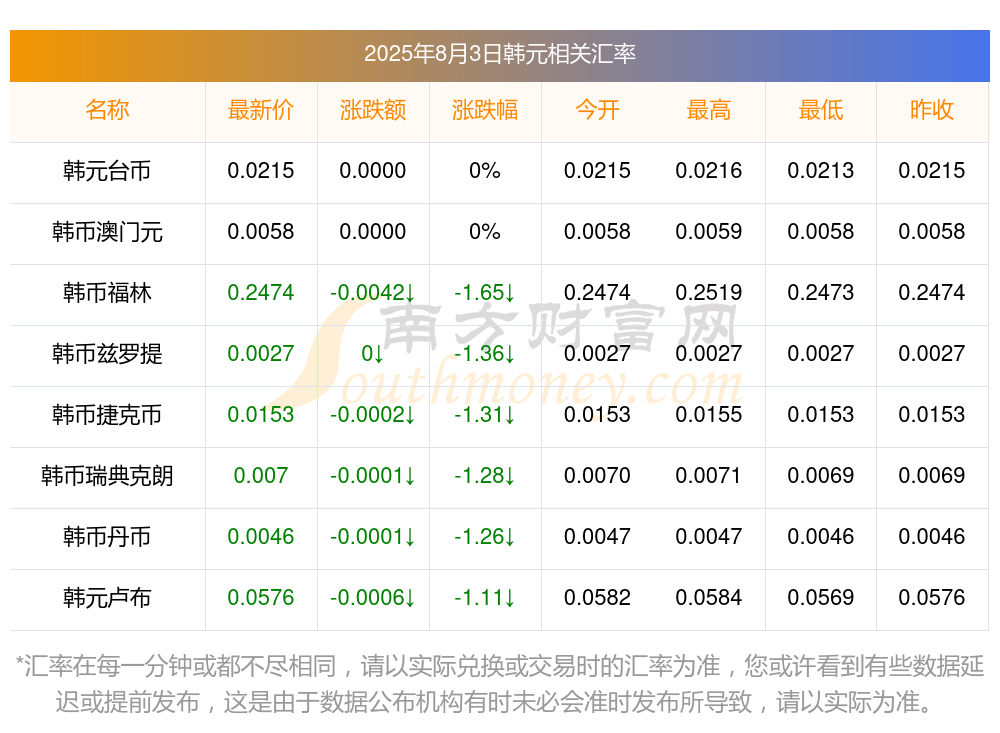This screenshot has height=733, width=1000.
Task: Click 韩币兹罗提 latest price 0.0027
Action: (261, 353)
